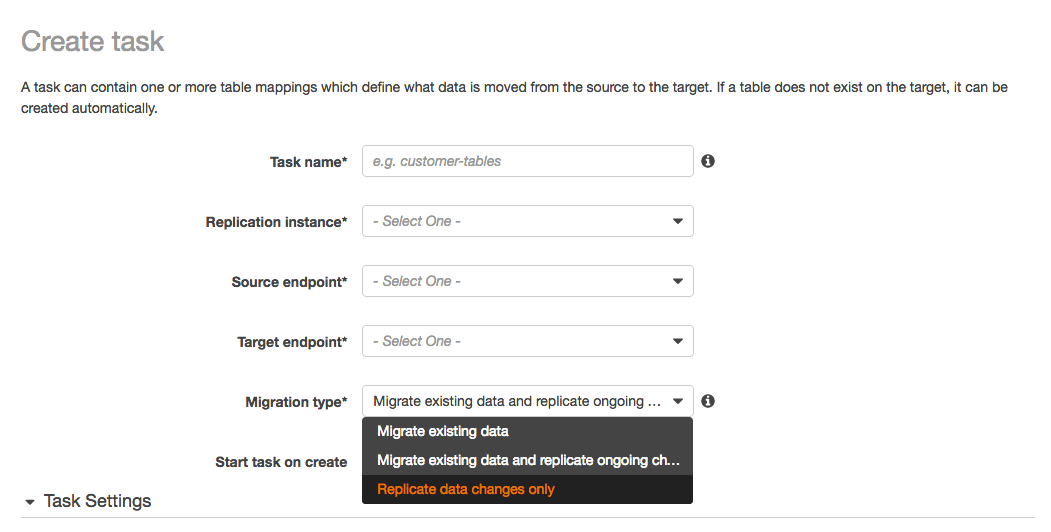Image resolution: width=1051 pixels, height=532 pixels.
Task: Click the info icon beside Task name
Action: point(708,161)
